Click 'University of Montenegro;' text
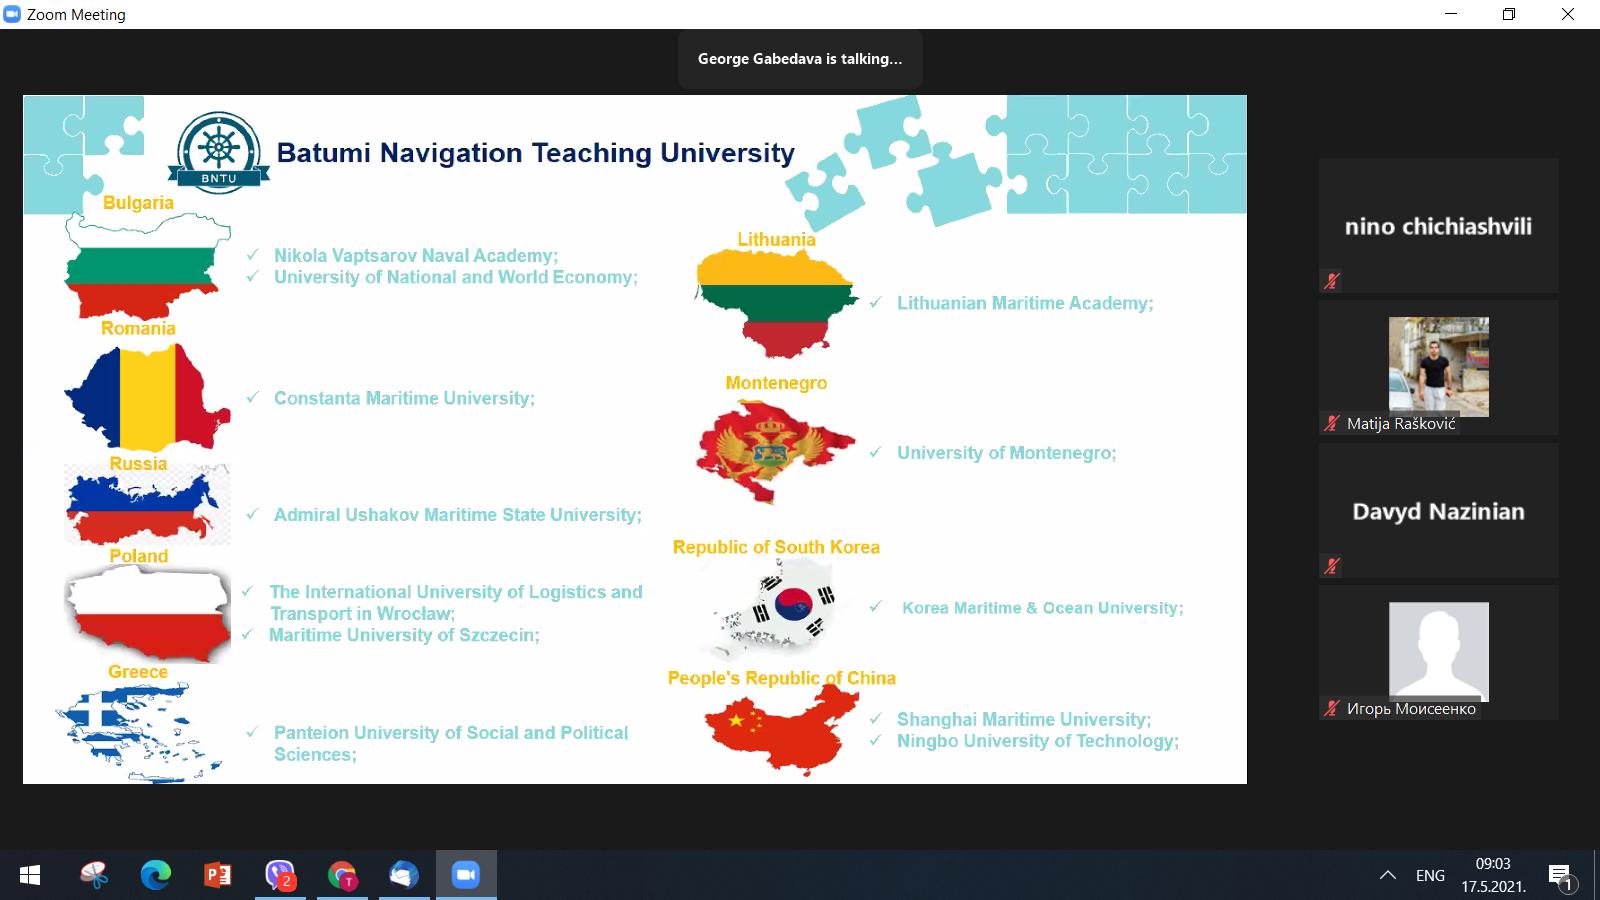The image size is (1600, 900). tap(1006, 453)
